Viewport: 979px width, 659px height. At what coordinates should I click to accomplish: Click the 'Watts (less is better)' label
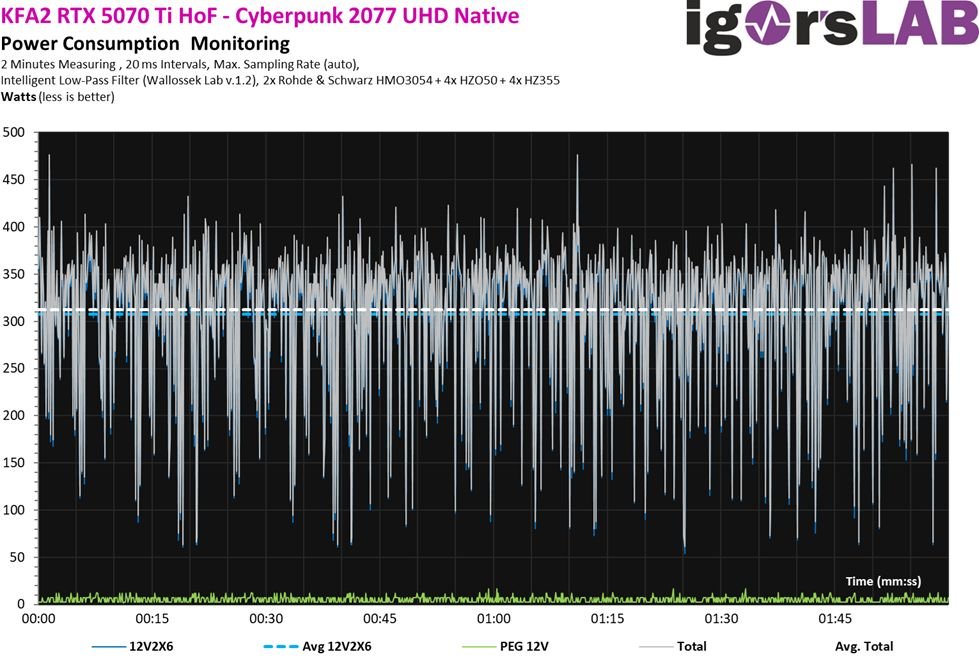tap(57, 97)
